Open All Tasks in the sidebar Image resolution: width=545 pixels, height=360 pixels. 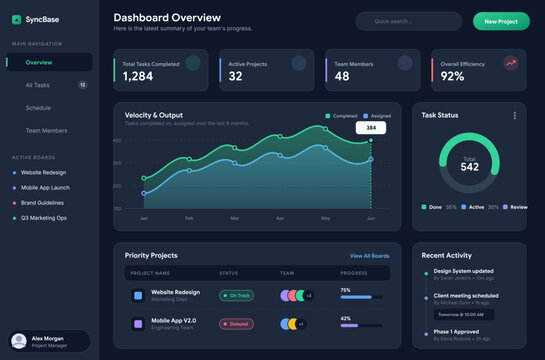point(49,85)
